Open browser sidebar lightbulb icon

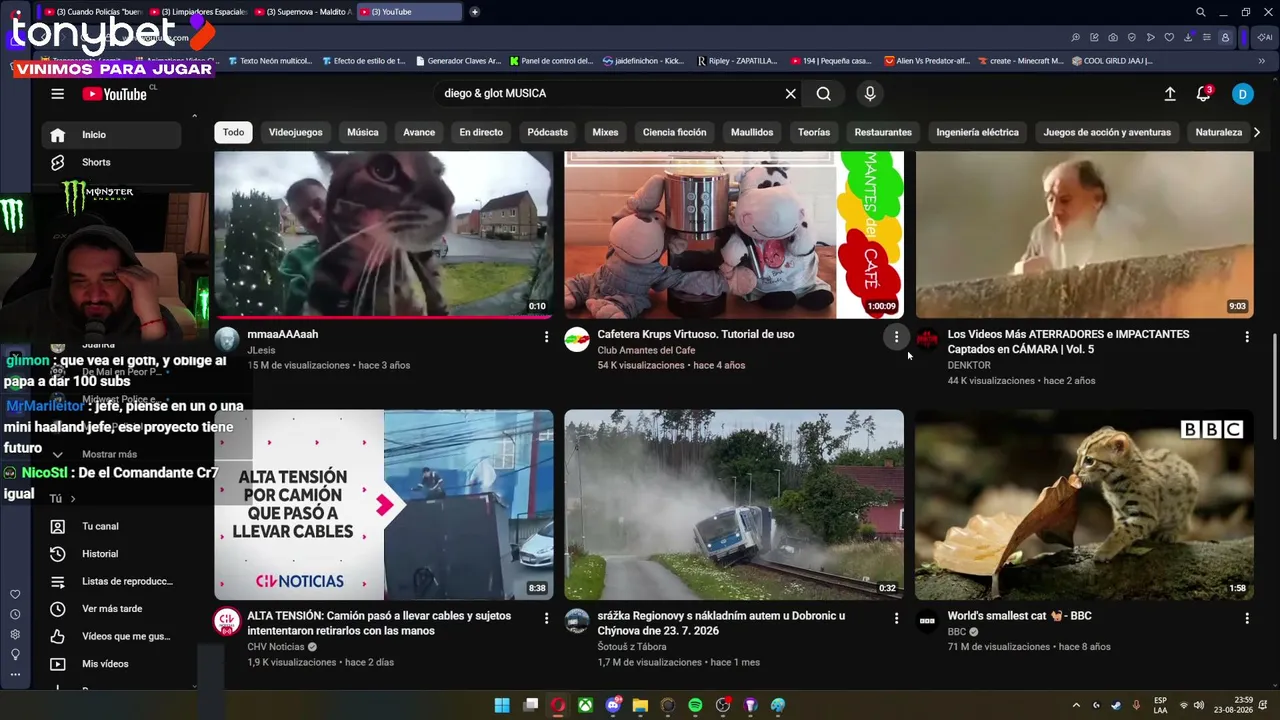[x=15, y=655]
